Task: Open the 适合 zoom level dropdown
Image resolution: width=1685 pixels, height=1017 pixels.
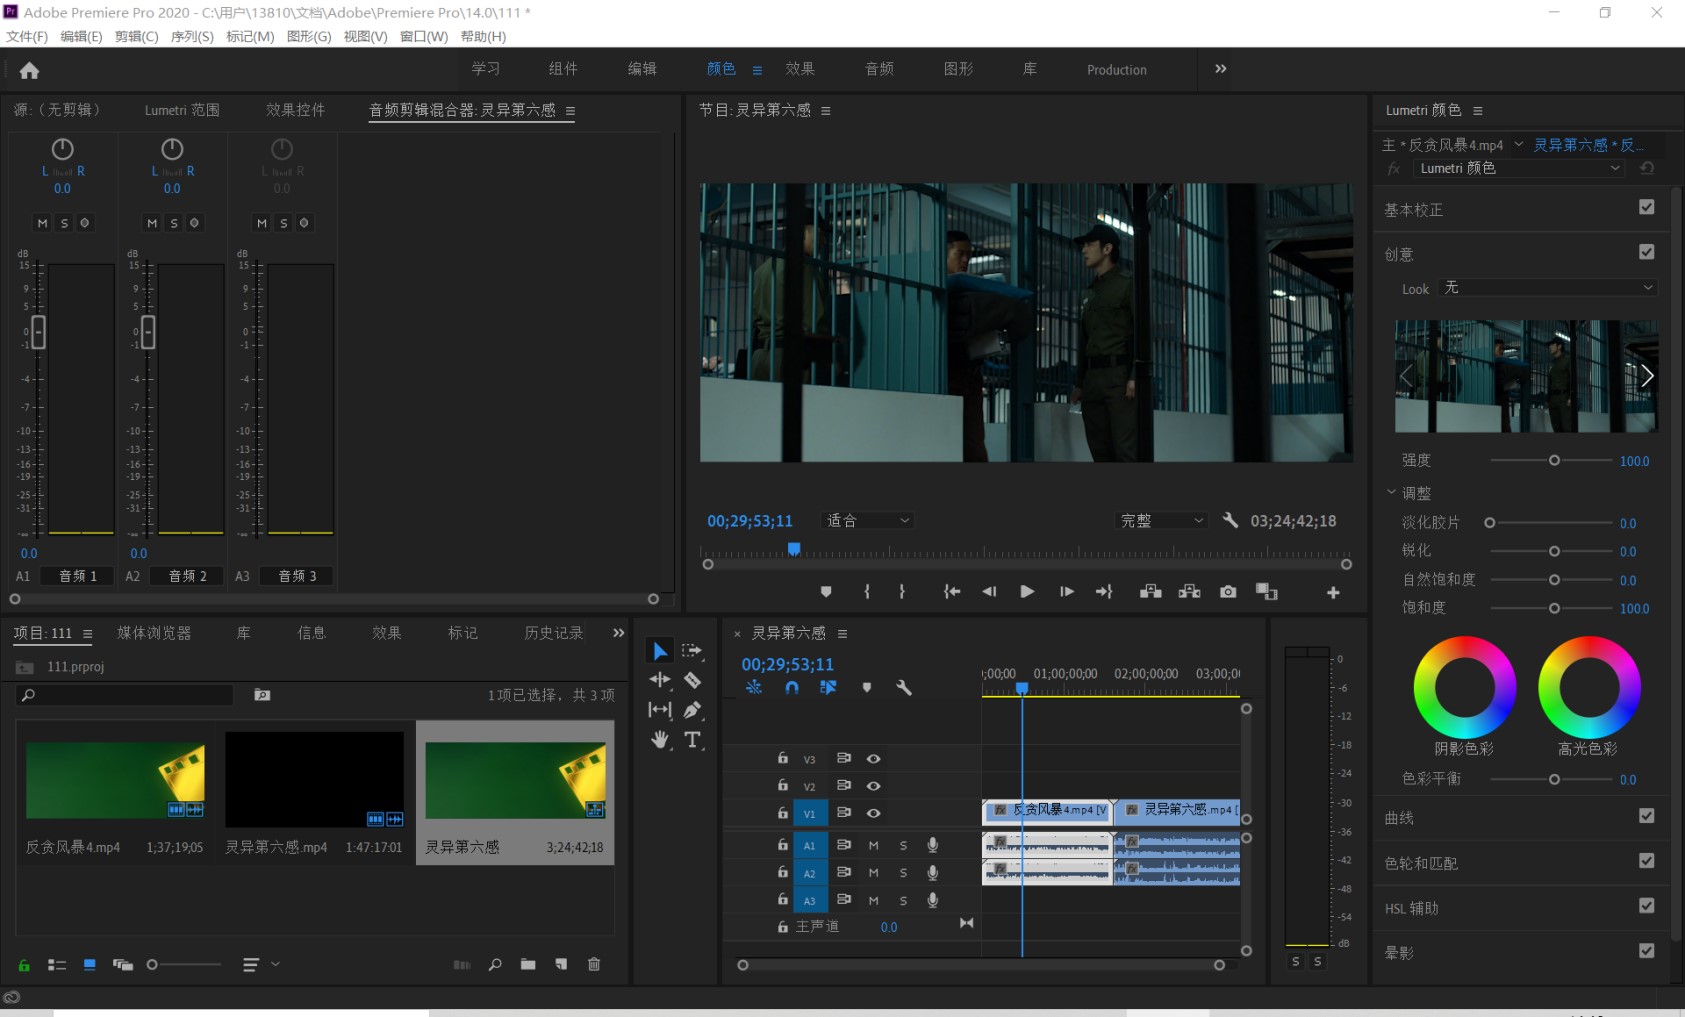Action: [x=867, y=521]
